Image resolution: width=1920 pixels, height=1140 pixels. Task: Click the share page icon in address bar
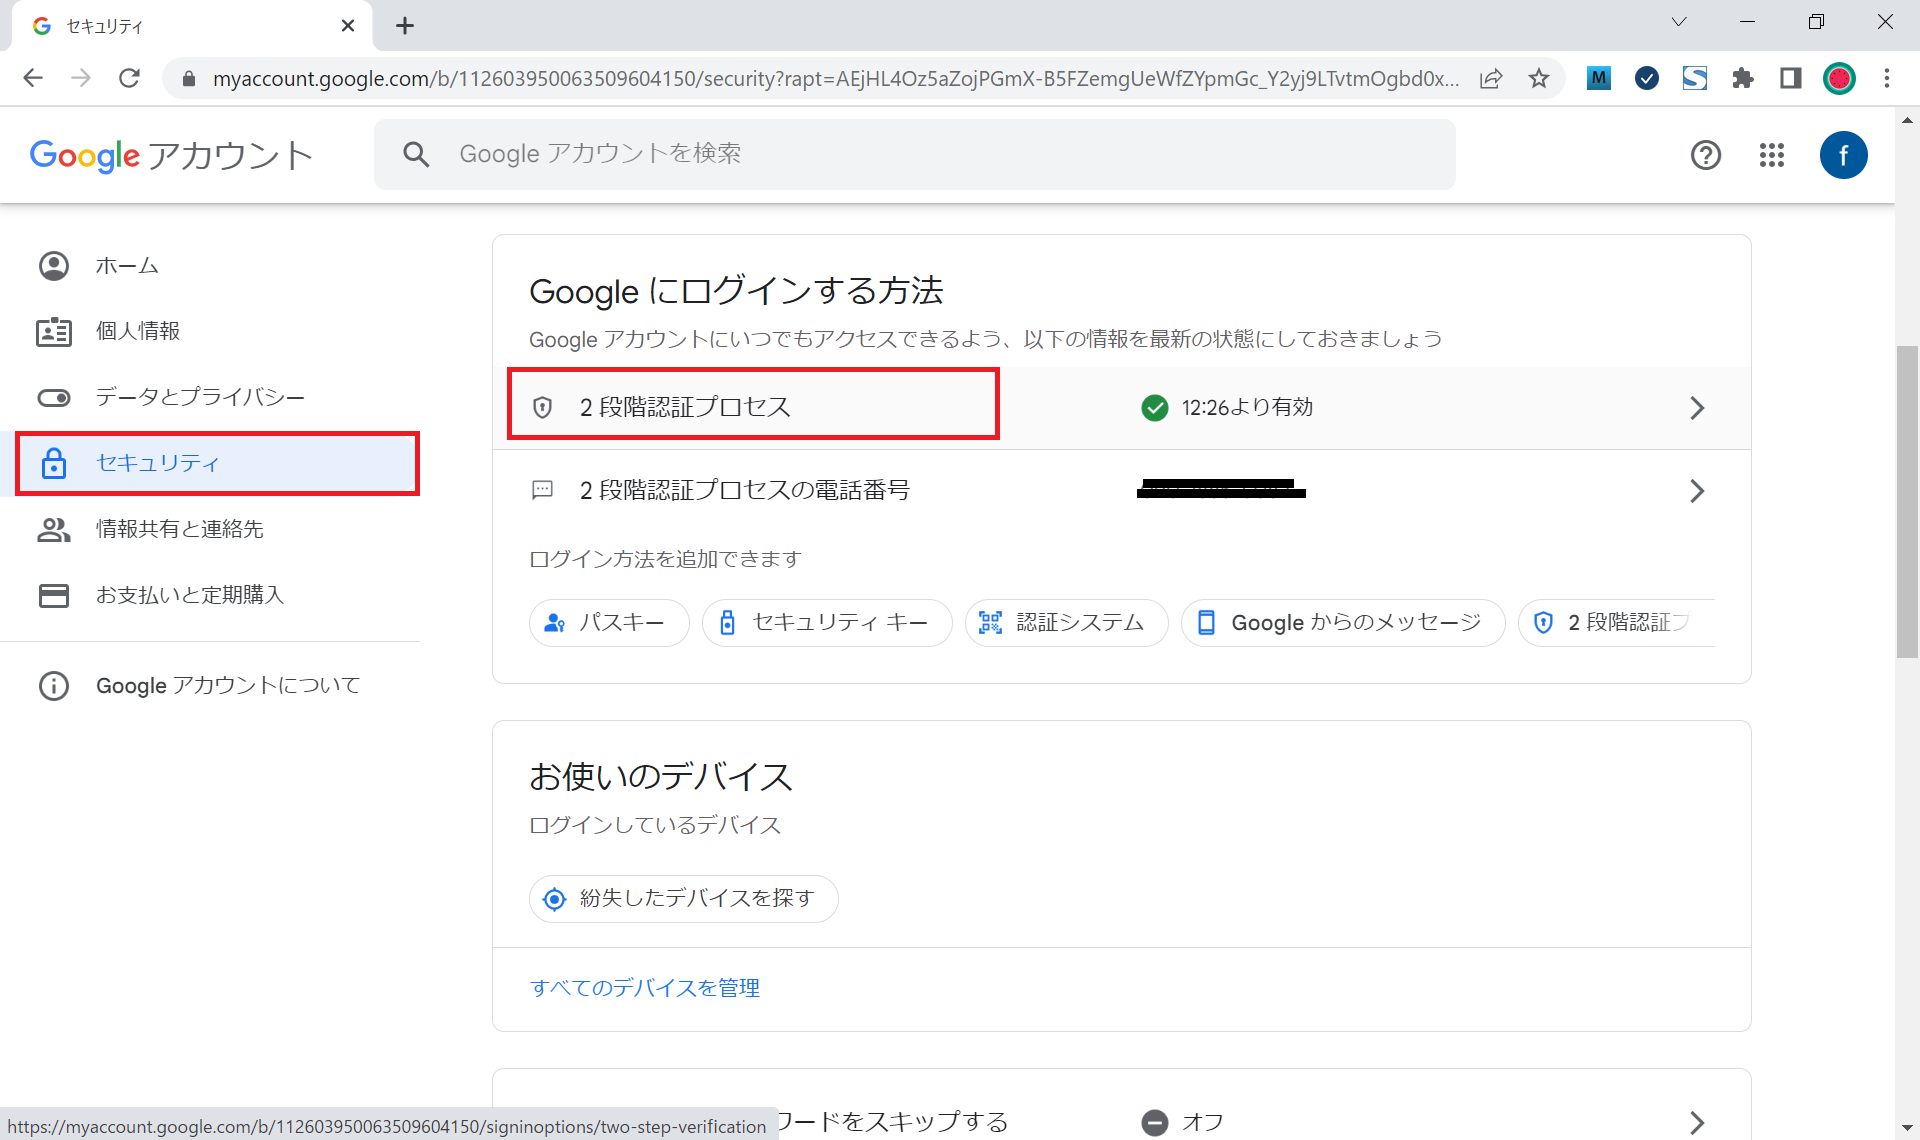coord(1491,78)
